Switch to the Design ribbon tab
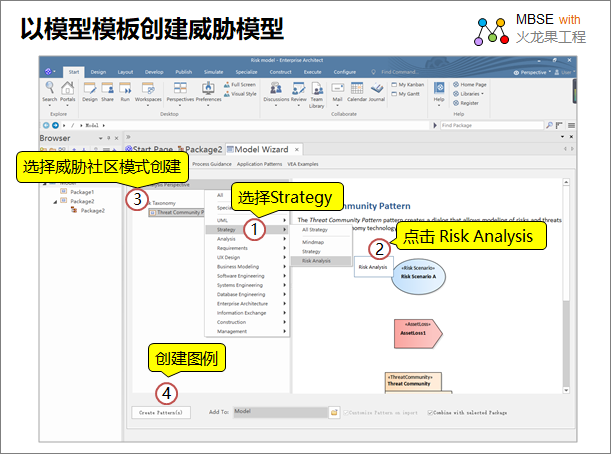This screenshot has width=612, height=455. (98, 72)
